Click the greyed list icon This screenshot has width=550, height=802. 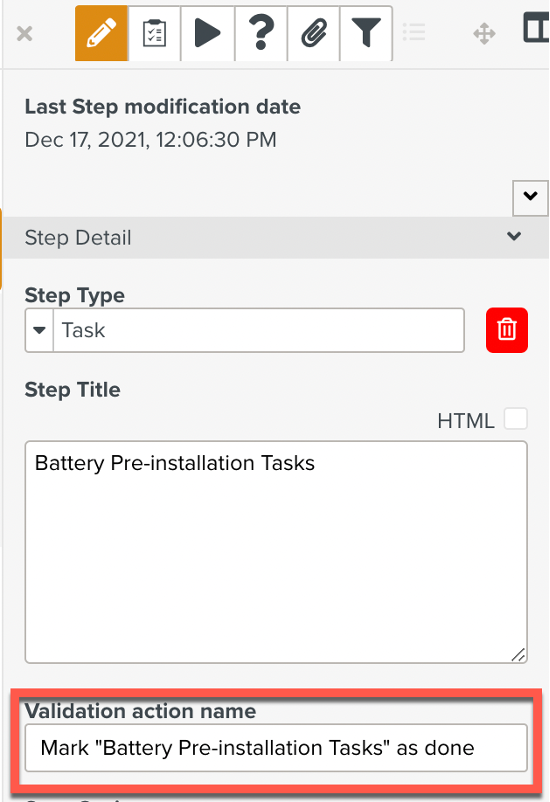(414, 33)
